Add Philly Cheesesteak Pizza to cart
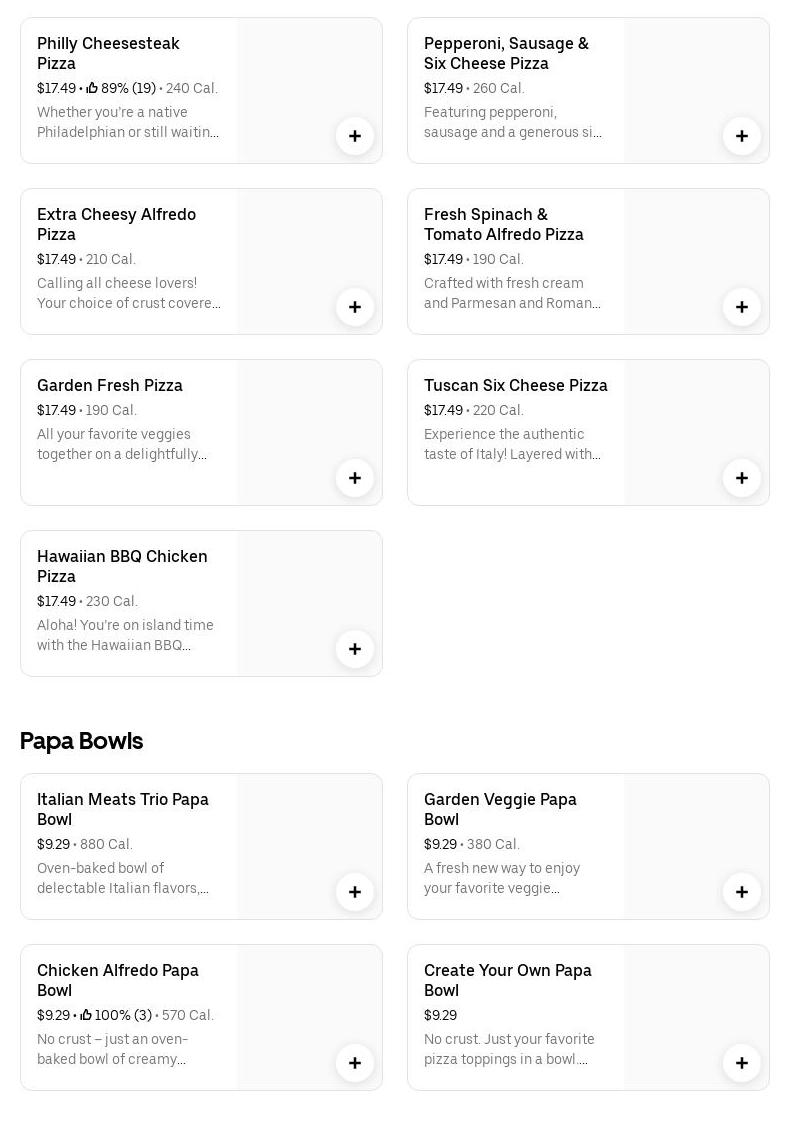Image resolution: width=804 pixels, height=1122 pixels. (355, 136)
